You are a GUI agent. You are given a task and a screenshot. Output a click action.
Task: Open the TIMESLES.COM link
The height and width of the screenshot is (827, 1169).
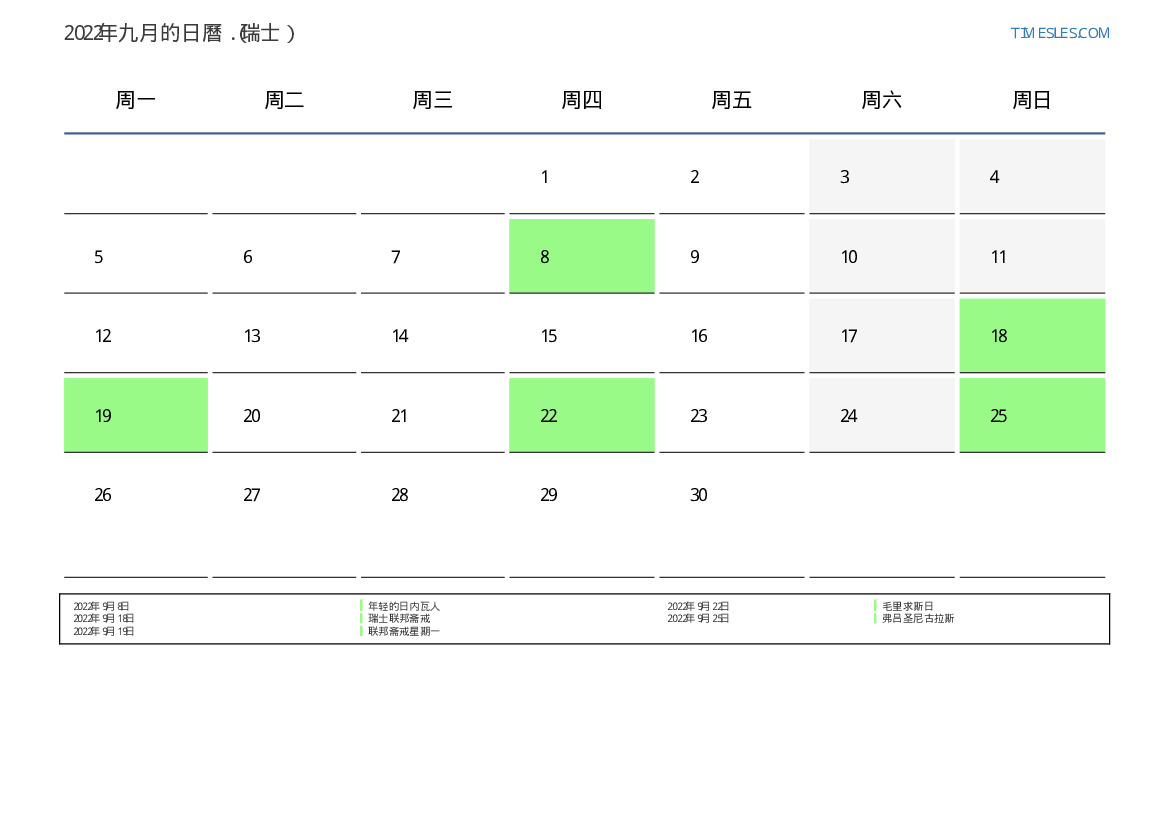1059,33
